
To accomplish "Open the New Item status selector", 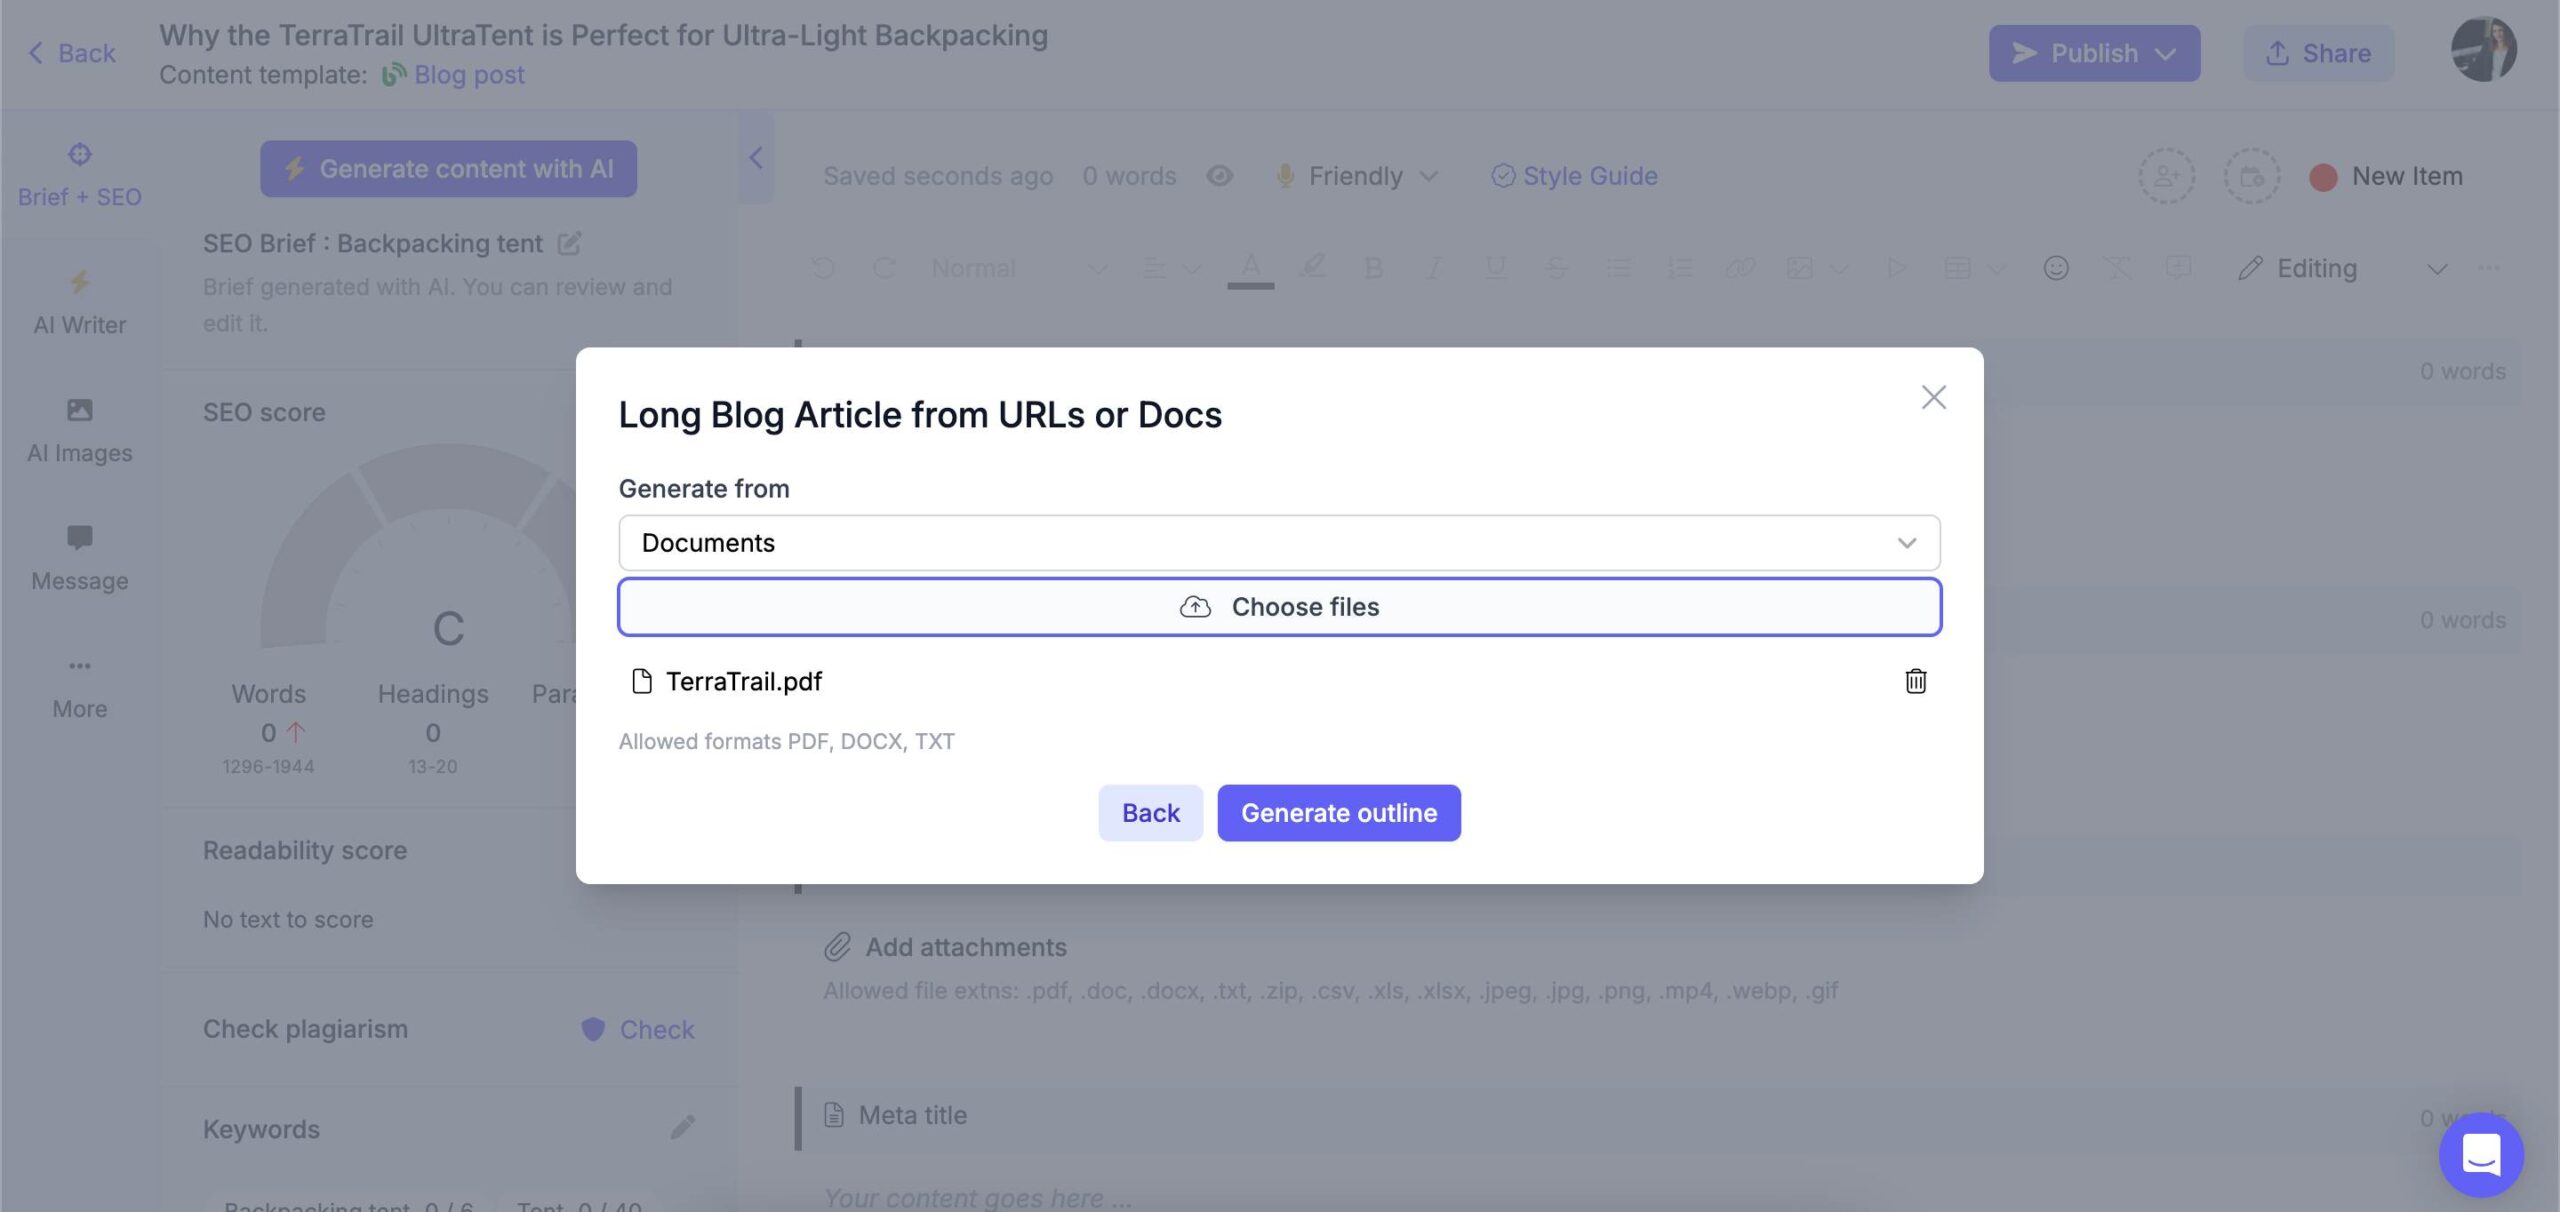I will (x=2386, y=176).
